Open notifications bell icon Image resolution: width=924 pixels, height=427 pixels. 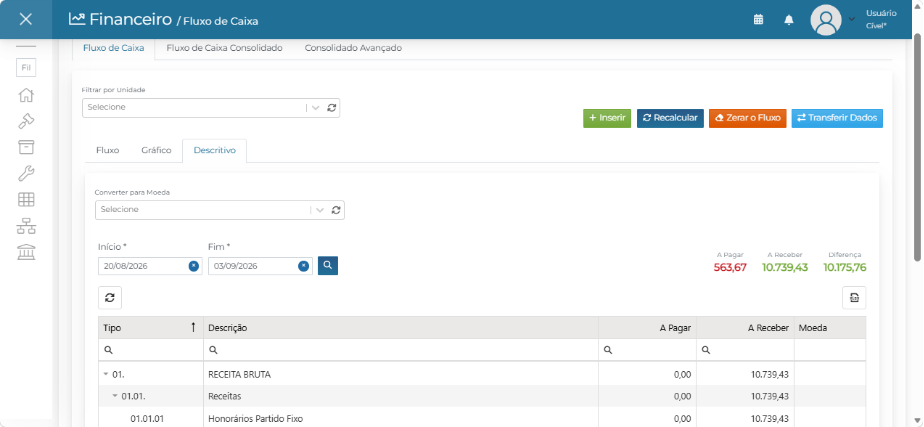(789, 20)
